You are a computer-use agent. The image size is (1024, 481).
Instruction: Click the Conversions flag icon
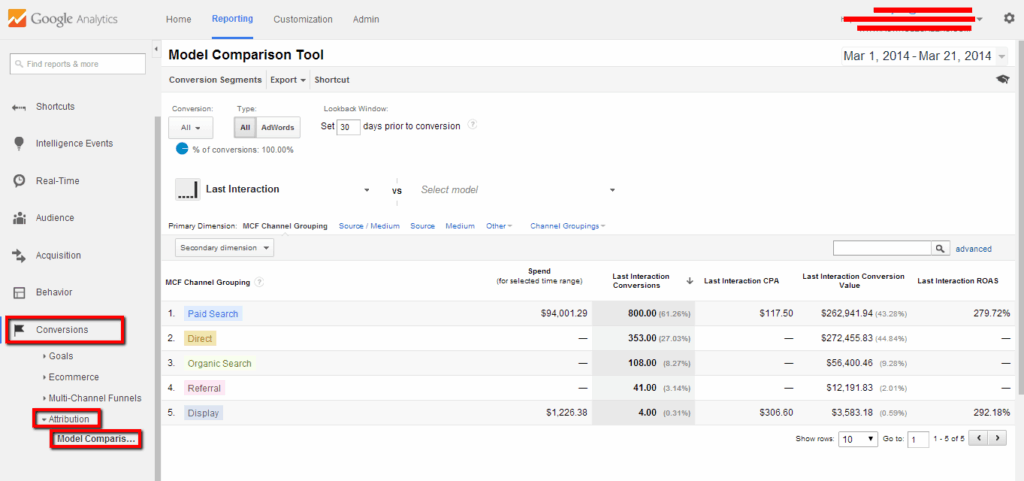(20, 330)
